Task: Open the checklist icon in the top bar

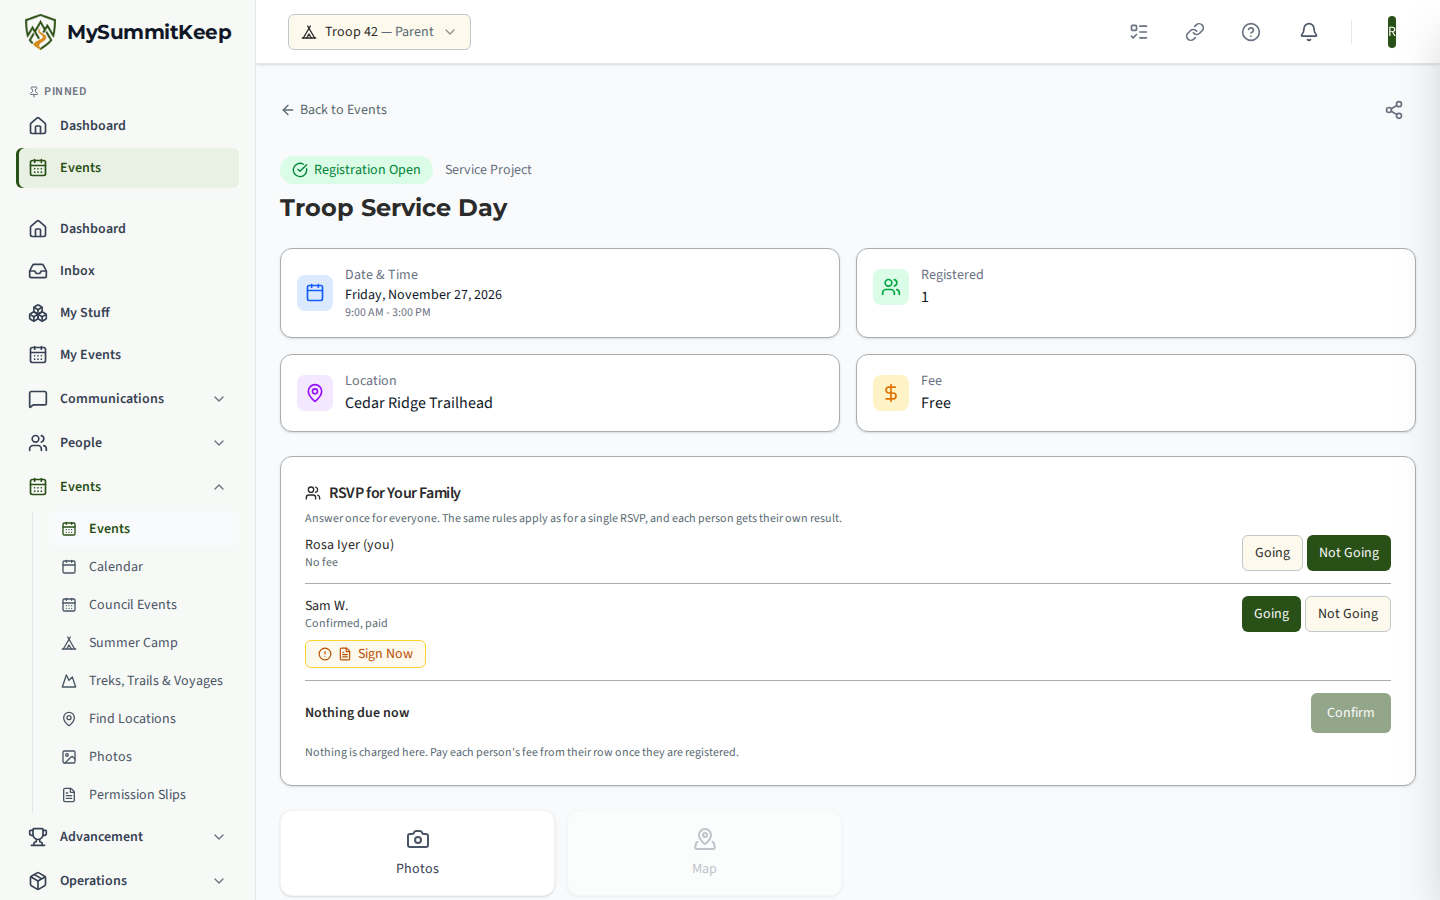Action: tap(1139, 32)
